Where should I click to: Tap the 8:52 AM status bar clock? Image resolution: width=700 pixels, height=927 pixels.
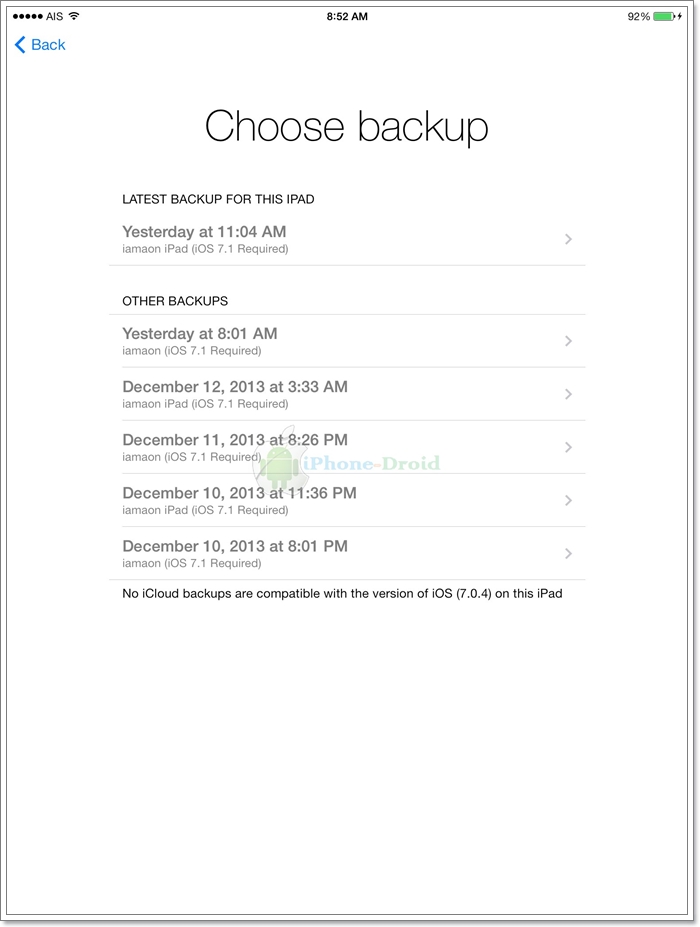[x=347, y=17]
